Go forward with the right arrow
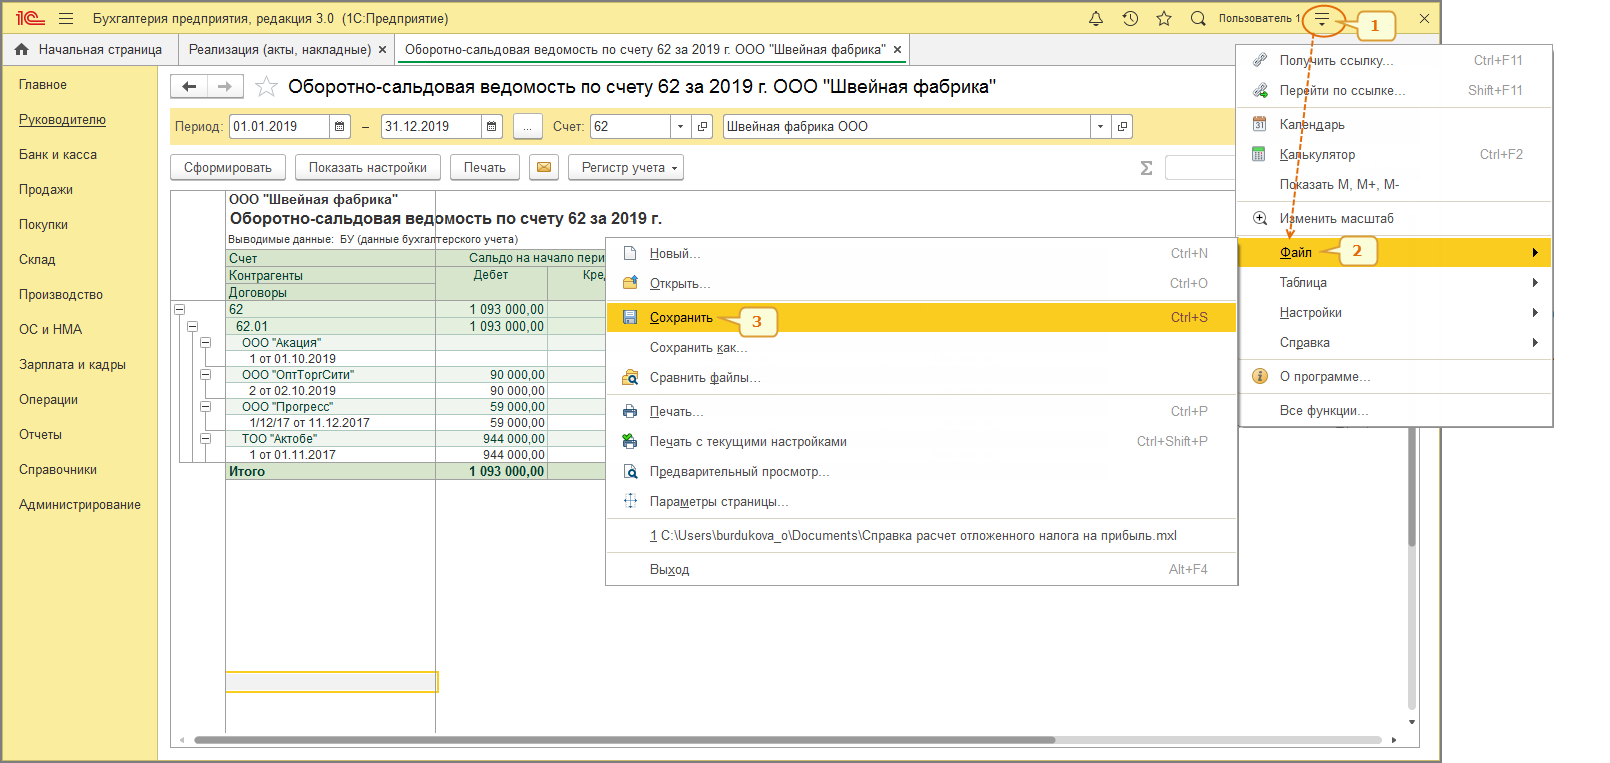1610x763 pixels. tap(225, 86)
